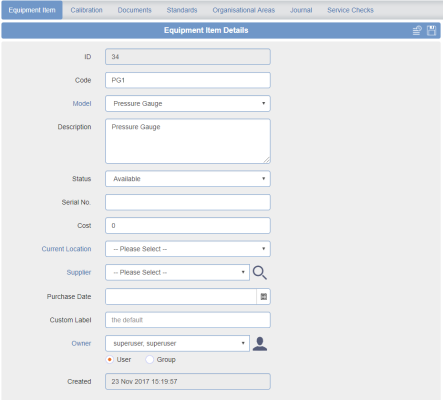Viewport: 443px width, 400px height.
Task: Follow the Owner label link
Action: point(81,343)
